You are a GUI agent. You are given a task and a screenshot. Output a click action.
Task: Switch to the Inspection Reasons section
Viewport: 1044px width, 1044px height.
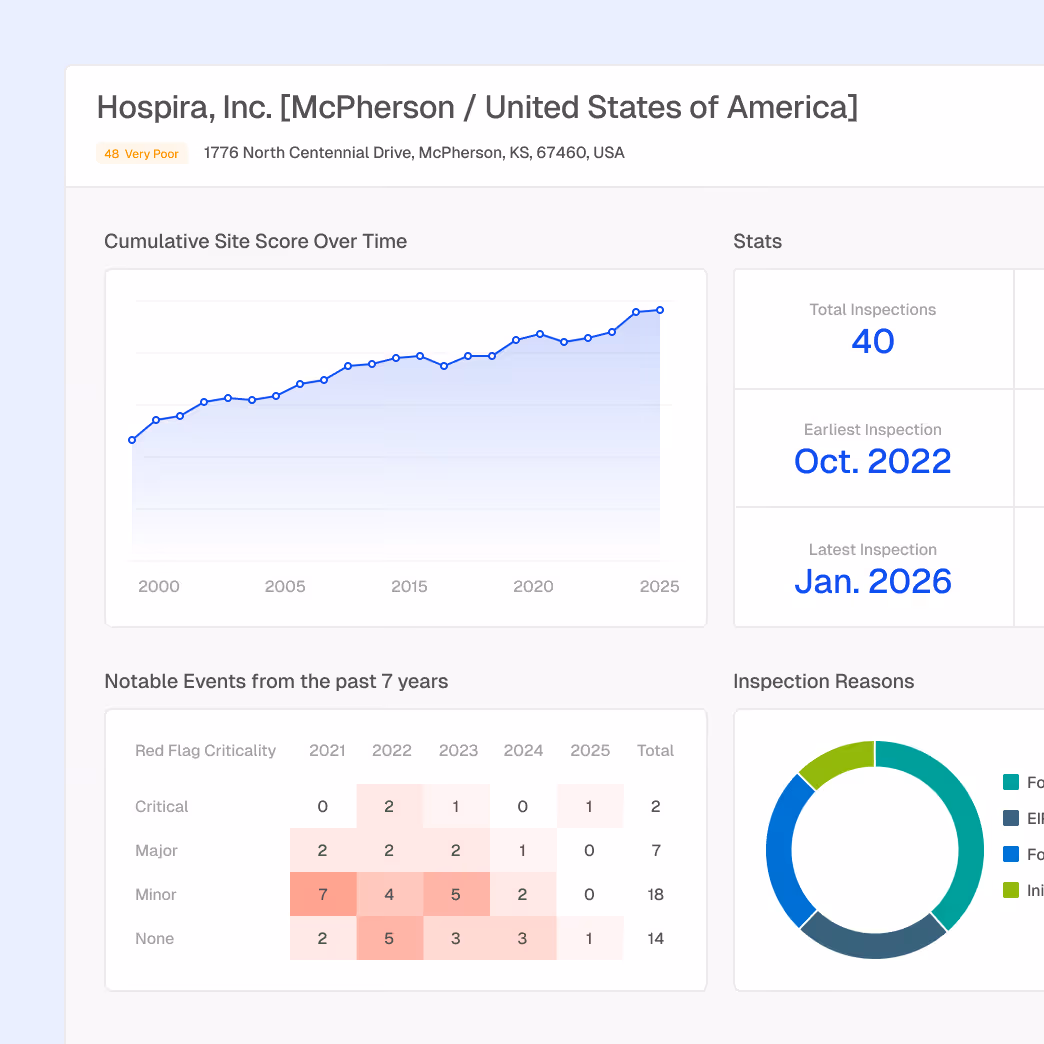pos(823,681)
